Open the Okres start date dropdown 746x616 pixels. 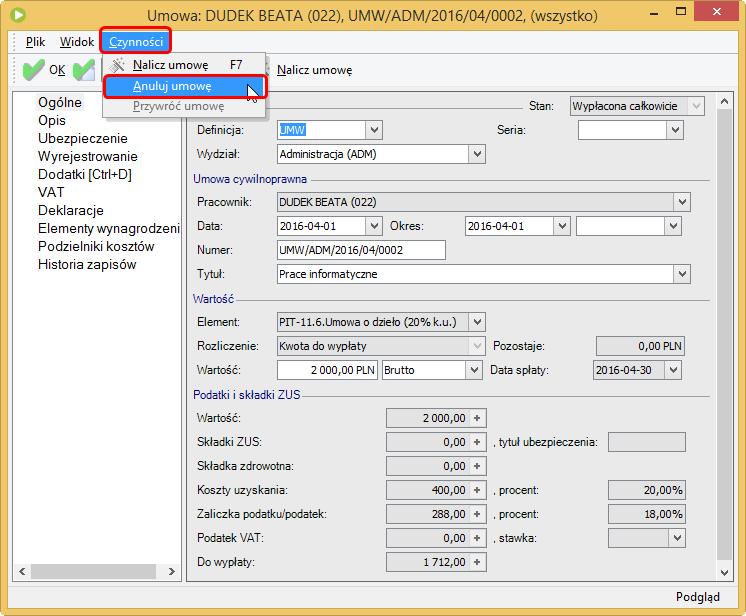[562, 226]
